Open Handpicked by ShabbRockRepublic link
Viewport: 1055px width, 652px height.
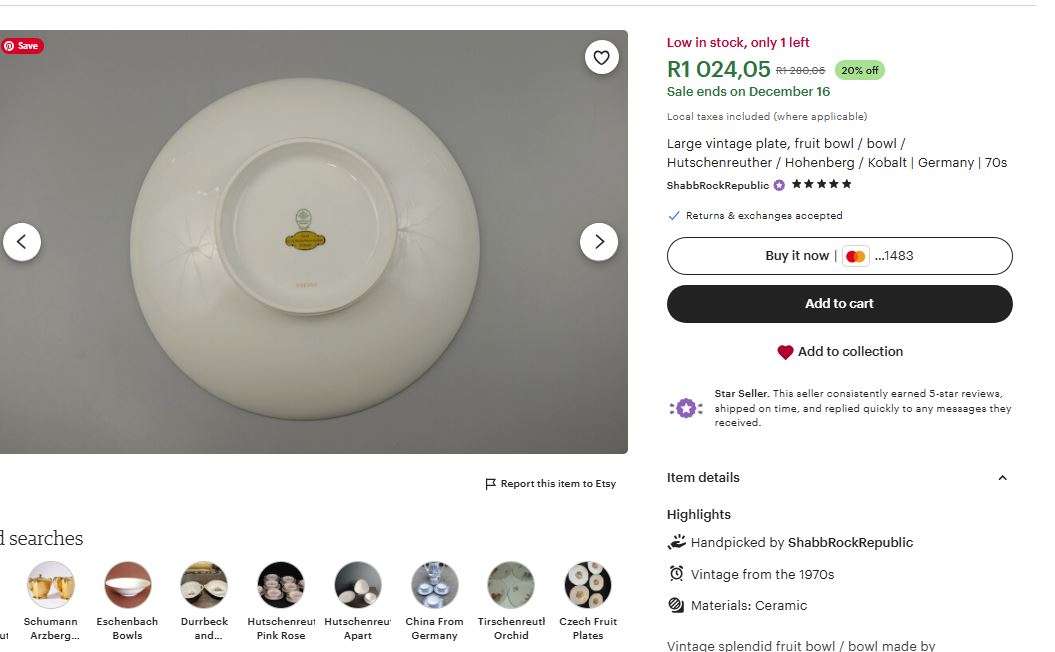coord(850,543)
